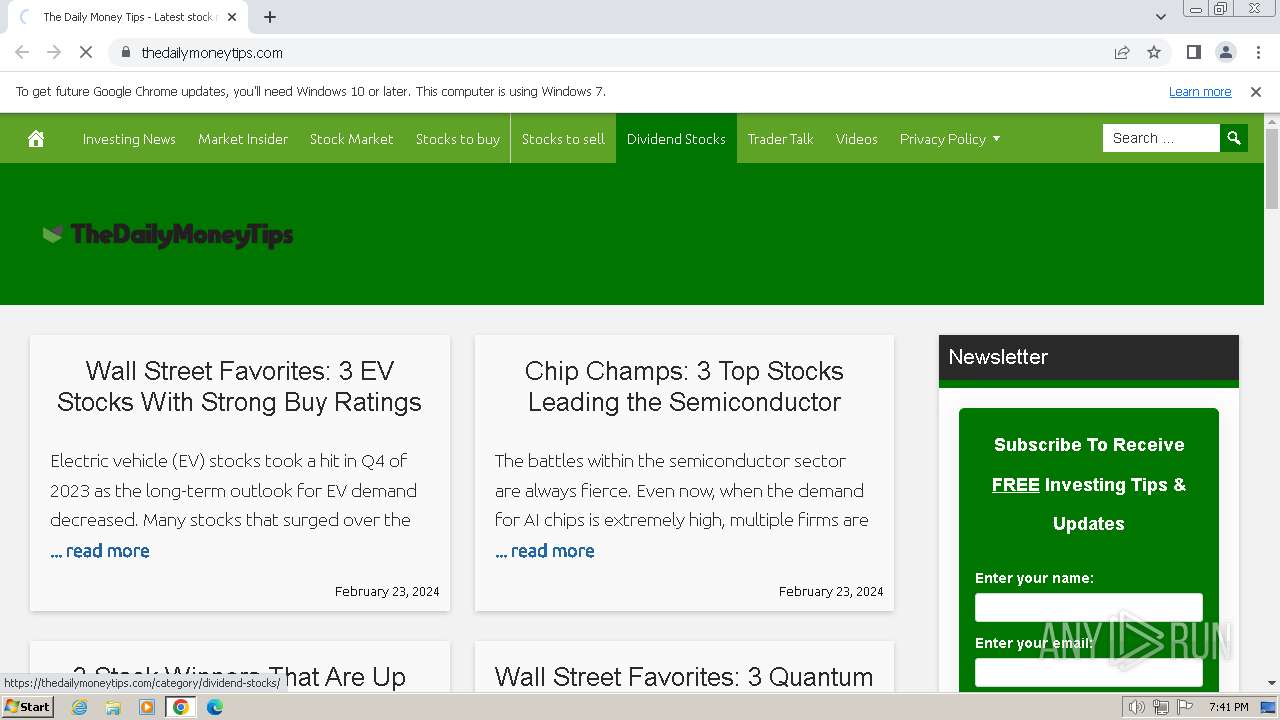1280x720 pixels.
Task: Click EV article date February 23, 2024
Action: pyautogui.click(x=387, y=592)
